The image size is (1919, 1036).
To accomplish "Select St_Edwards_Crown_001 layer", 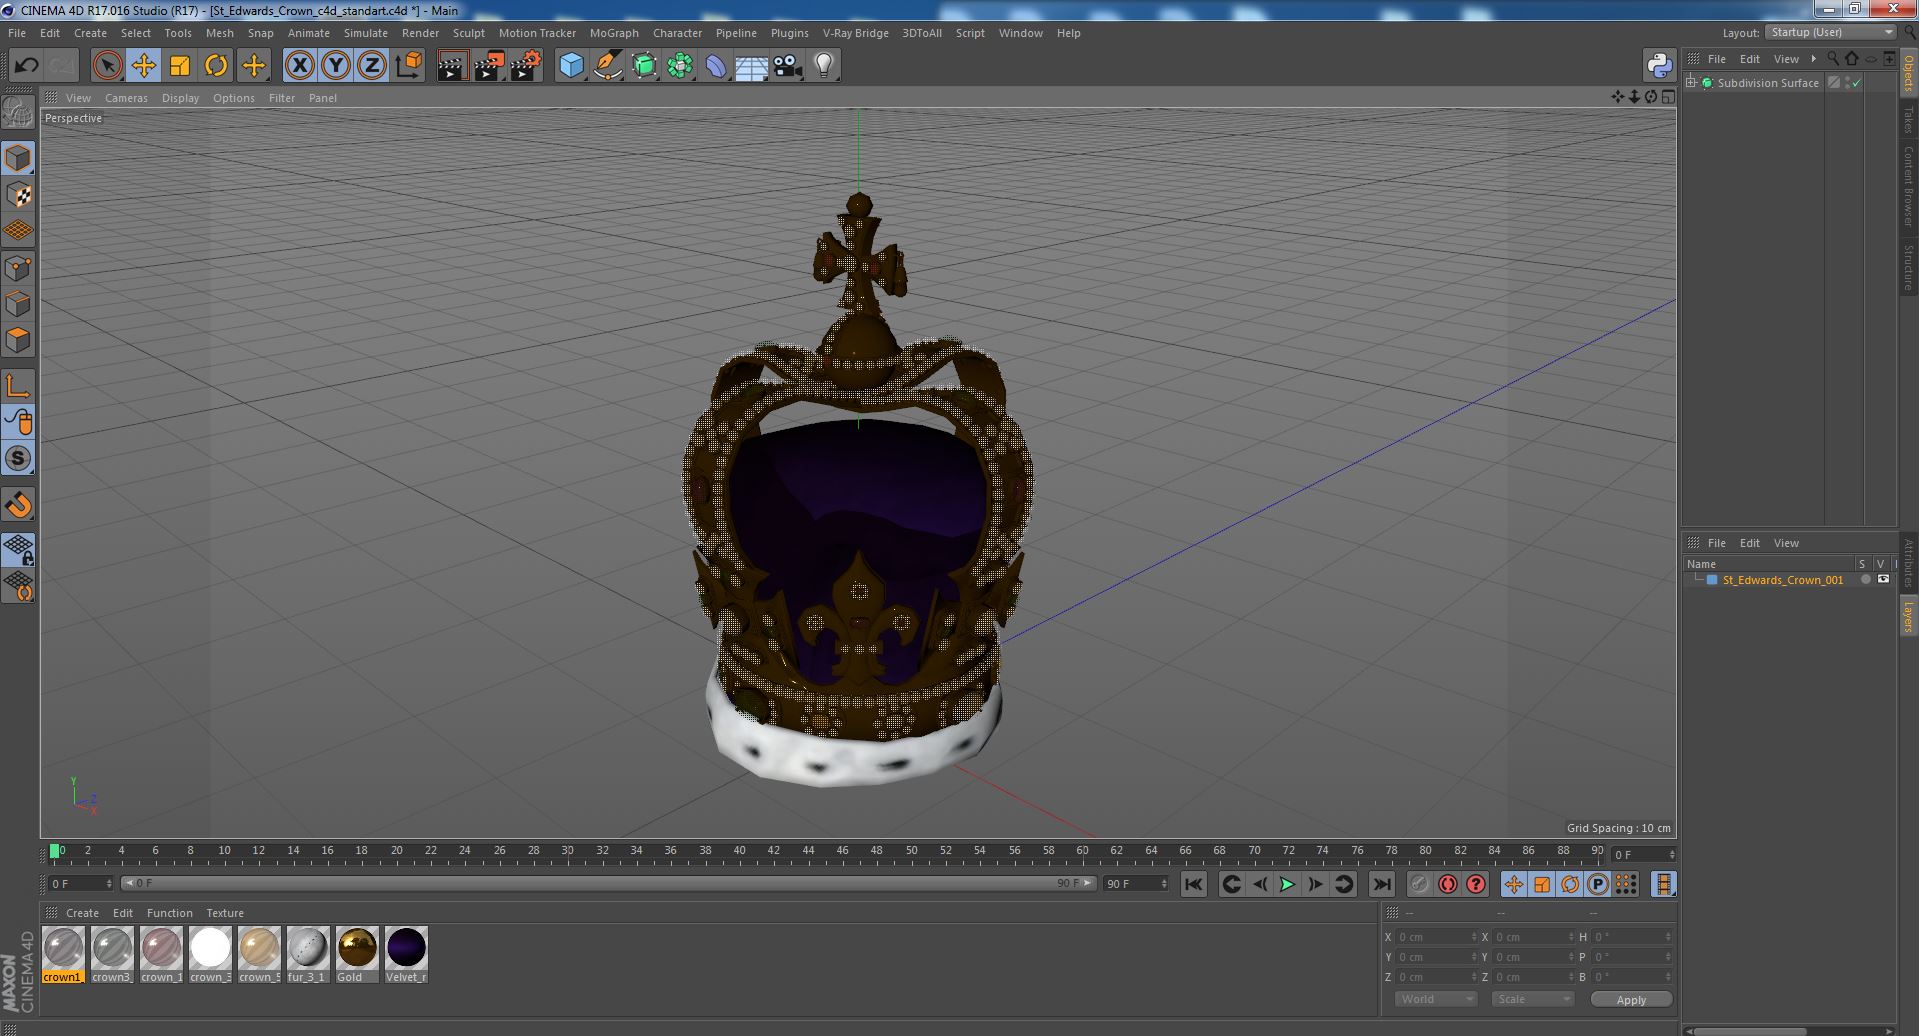I will click(x=1782, y=580).
